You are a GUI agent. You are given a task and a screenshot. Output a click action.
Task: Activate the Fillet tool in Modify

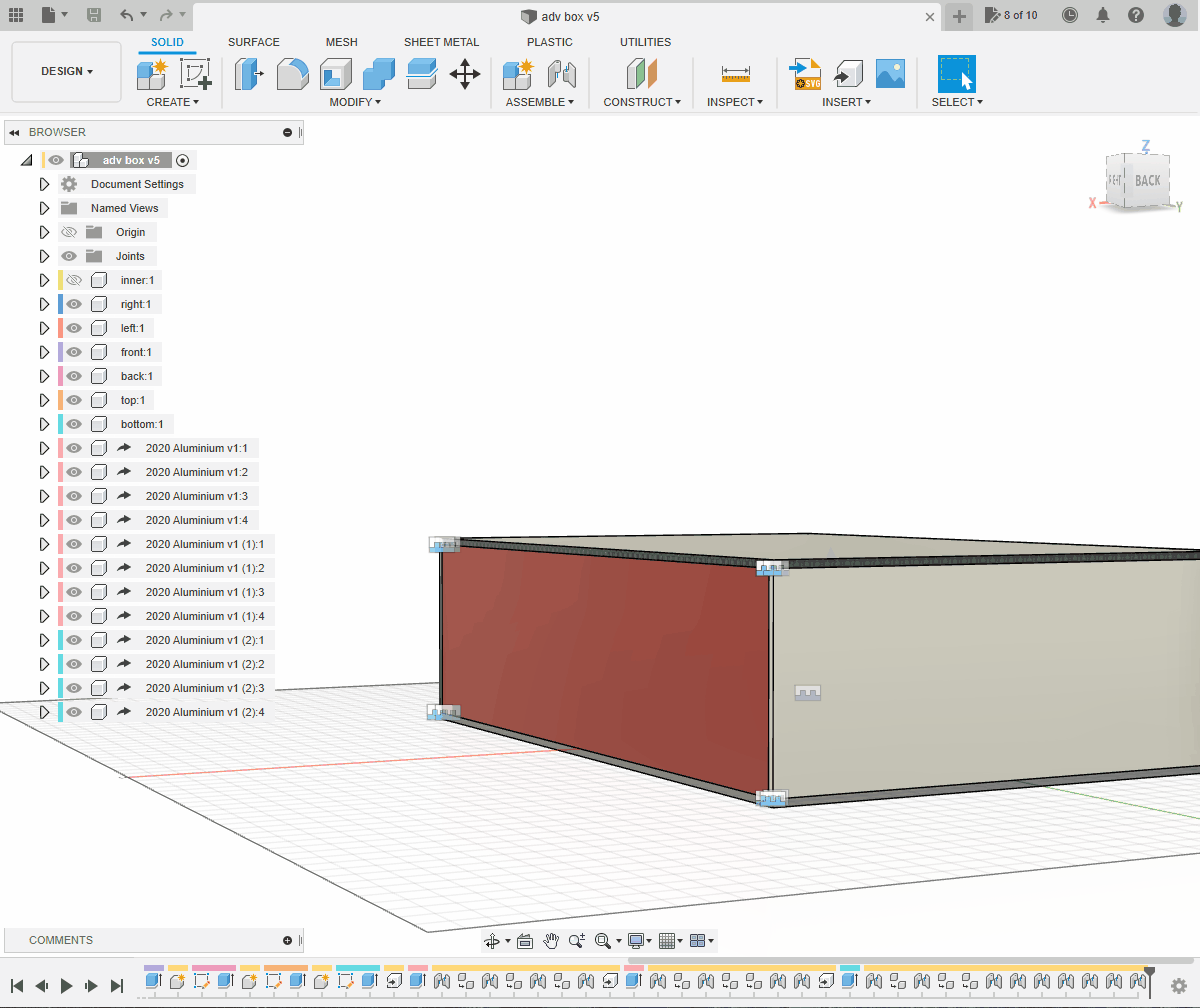tap(292, 74)
